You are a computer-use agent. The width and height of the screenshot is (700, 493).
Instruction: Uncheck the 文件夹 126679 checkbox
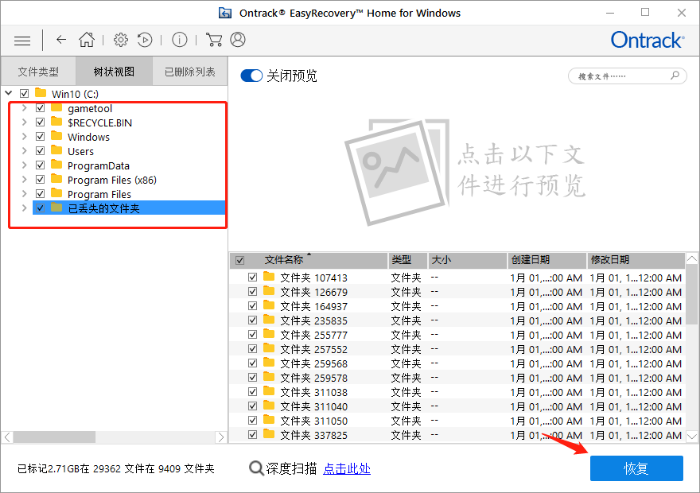tap(253, 292)
